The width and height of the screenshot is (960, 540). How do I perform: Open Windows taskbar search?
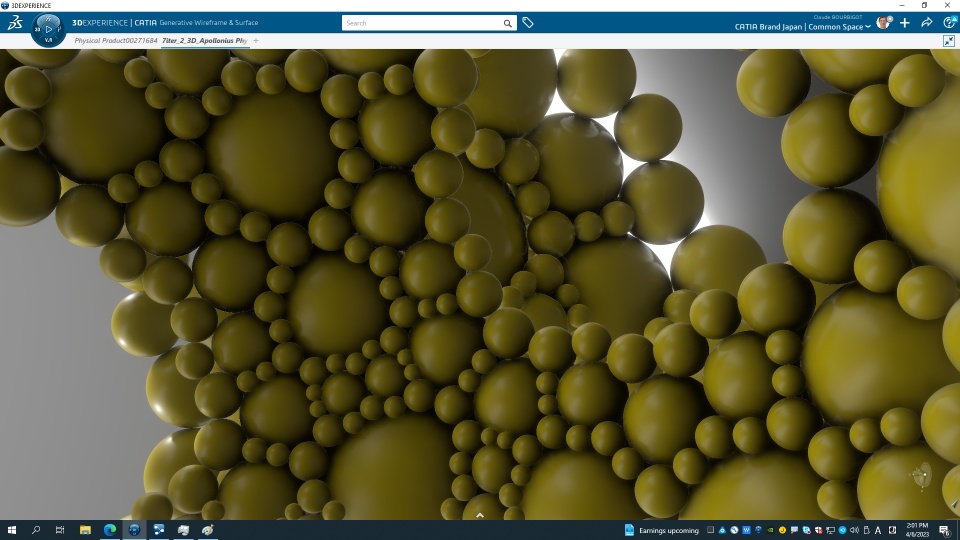coord(36,530)
